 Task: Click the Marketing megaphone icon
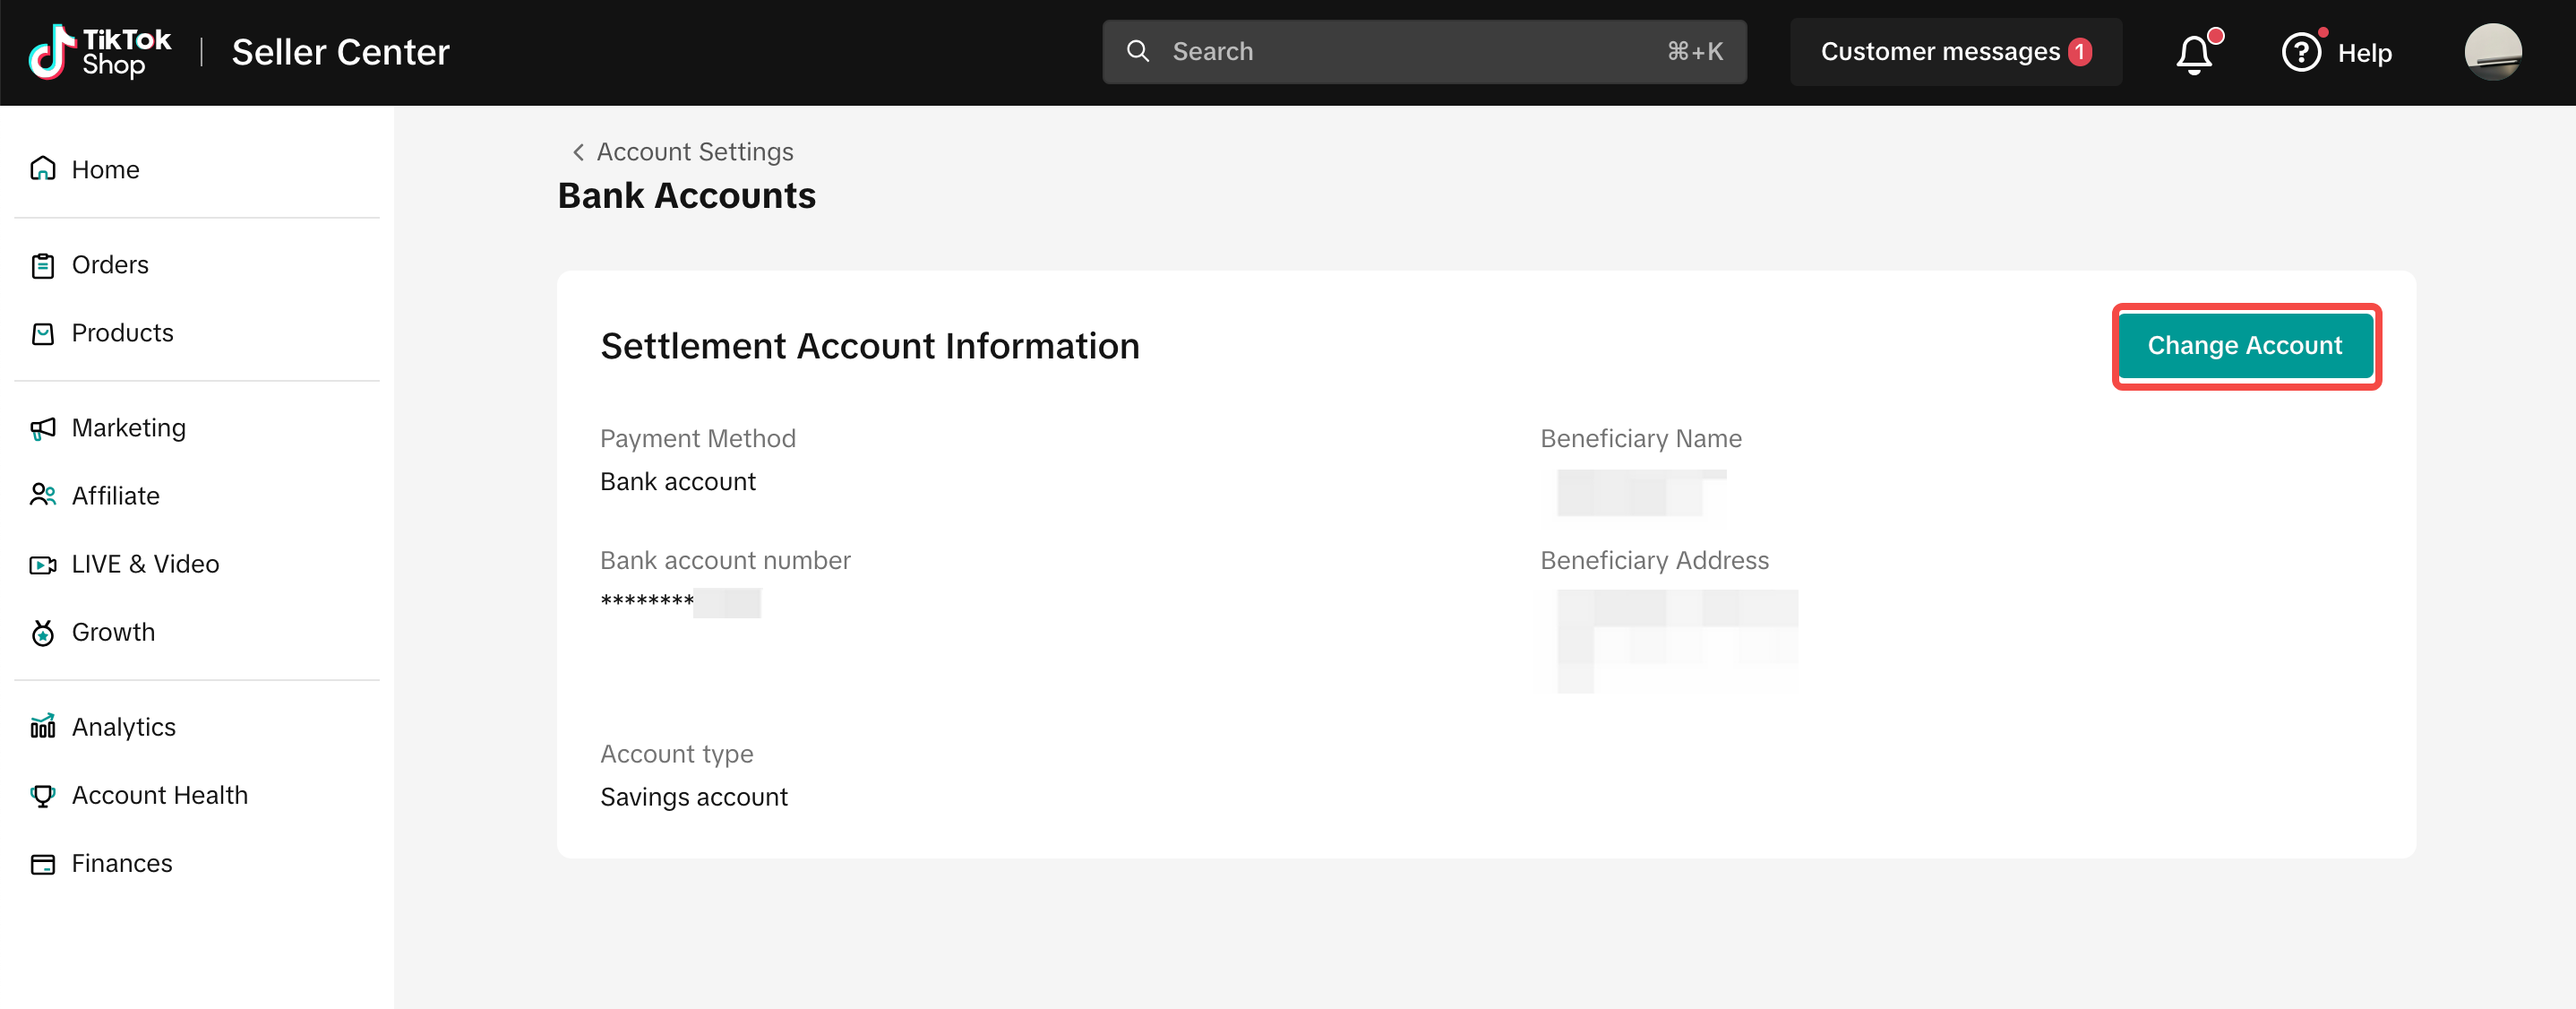pyautogui.click(x=43, y=428)
